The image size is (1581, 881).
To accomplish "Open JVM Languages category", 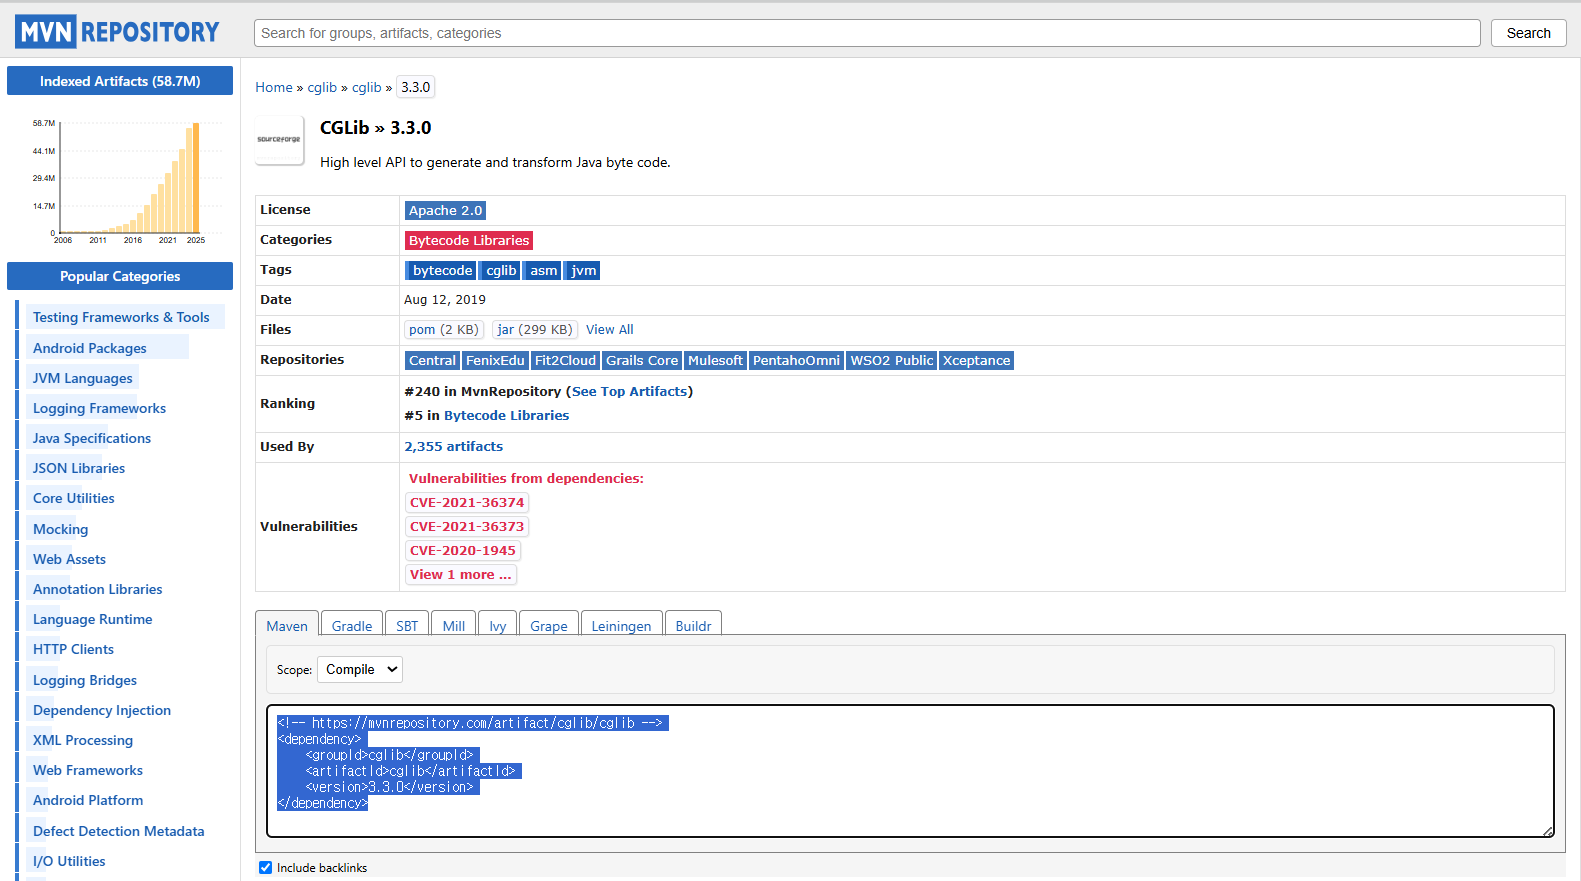I will [83, 379].
